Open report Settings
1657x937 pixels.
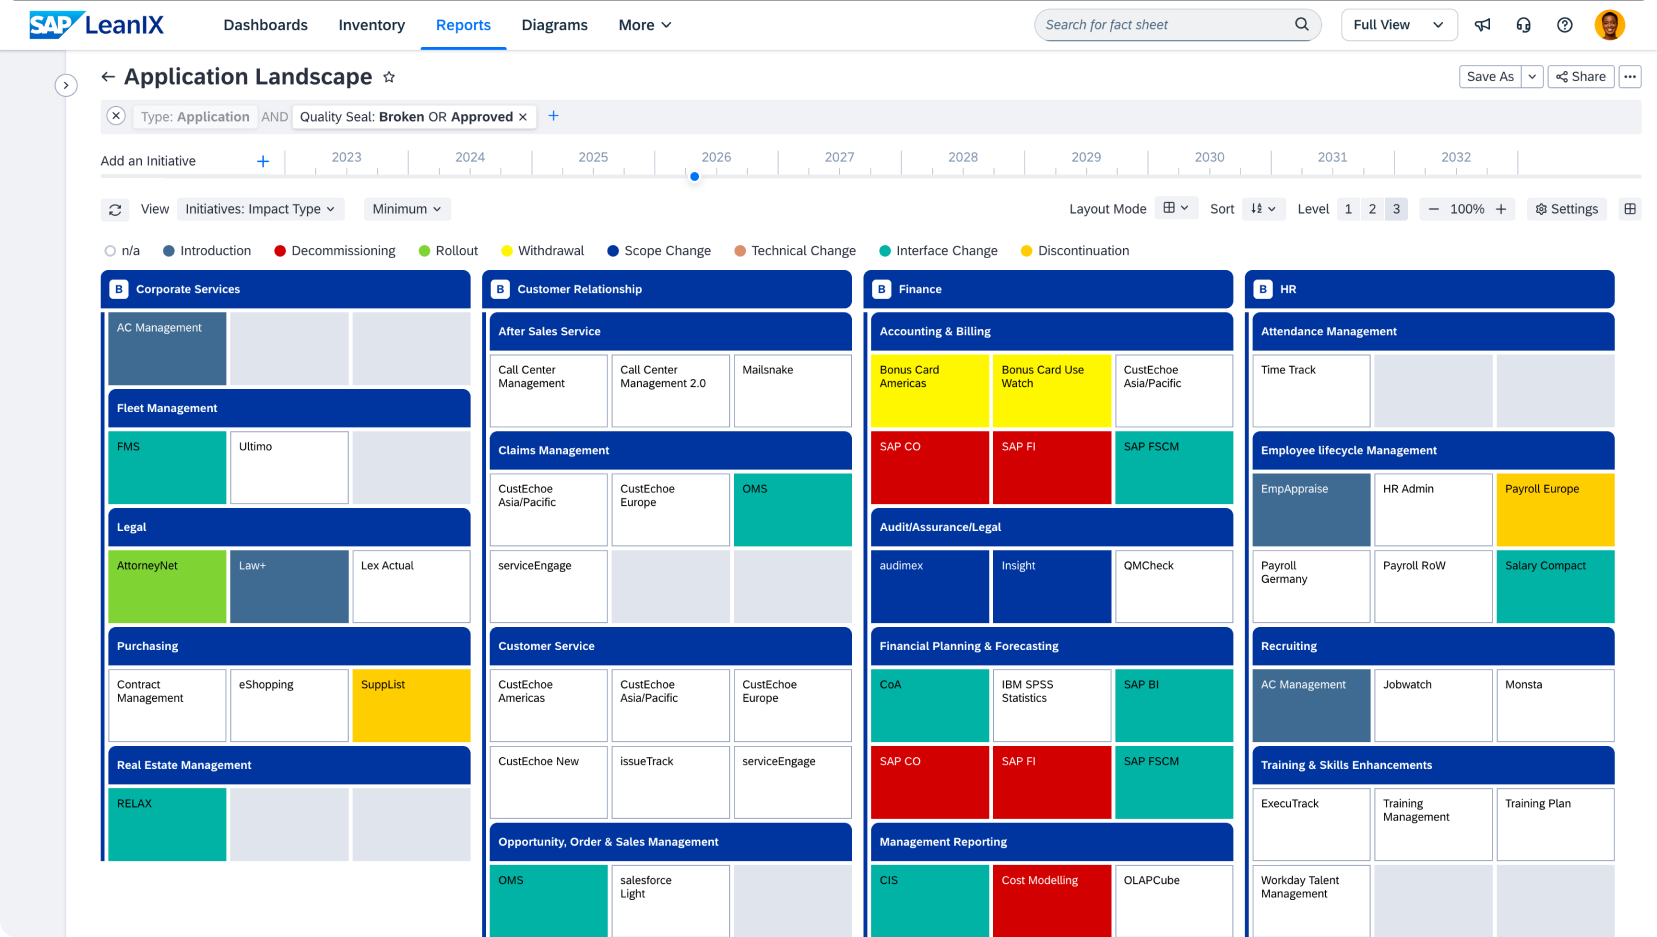pos(1567,209)
